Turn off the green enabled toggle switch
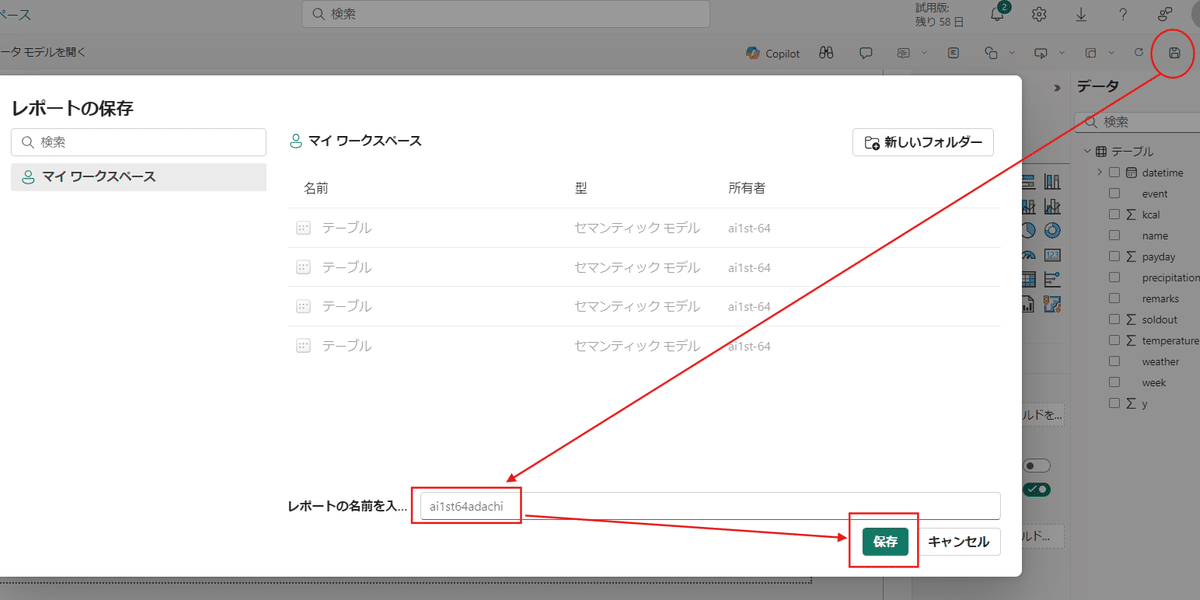The height and width of the screenshot is (600, 1200). (x=1036, y=489)
